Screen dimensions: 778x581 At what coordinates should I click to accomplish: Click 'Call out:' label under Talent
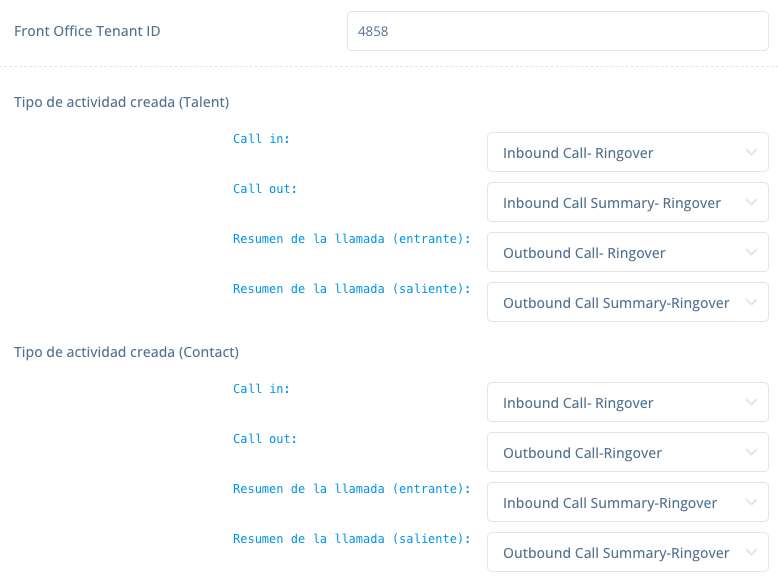point(265,189)
